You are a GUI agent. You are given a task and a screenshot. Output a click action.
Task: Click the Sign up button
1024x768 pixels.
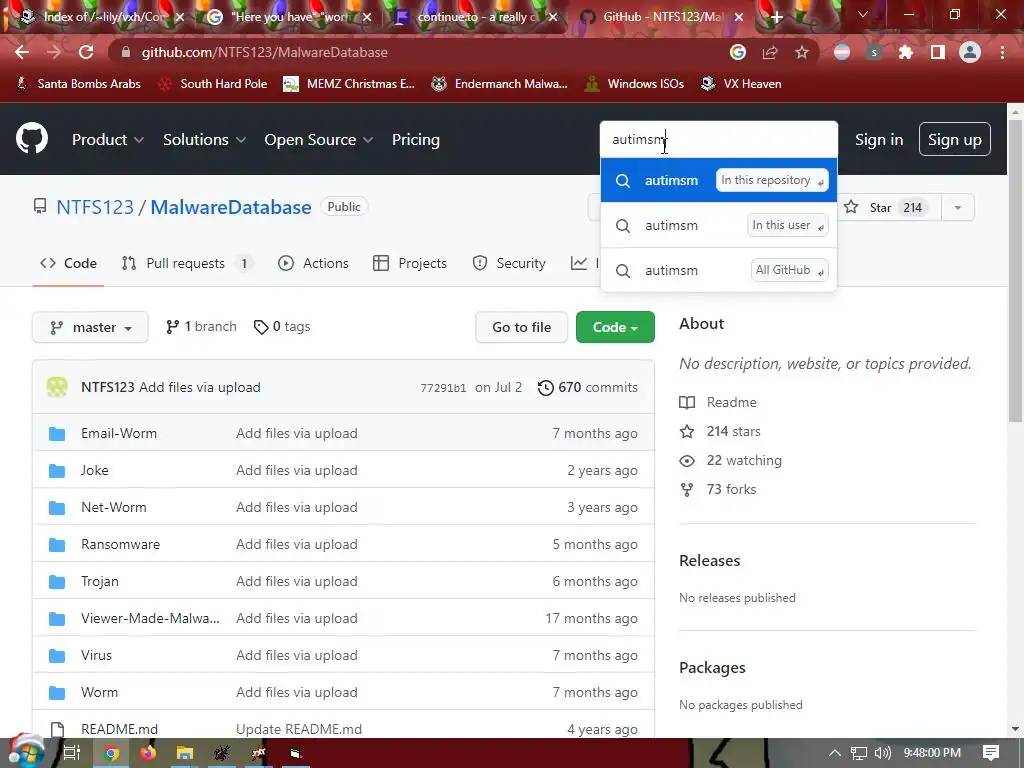click(x=954, y=140)
